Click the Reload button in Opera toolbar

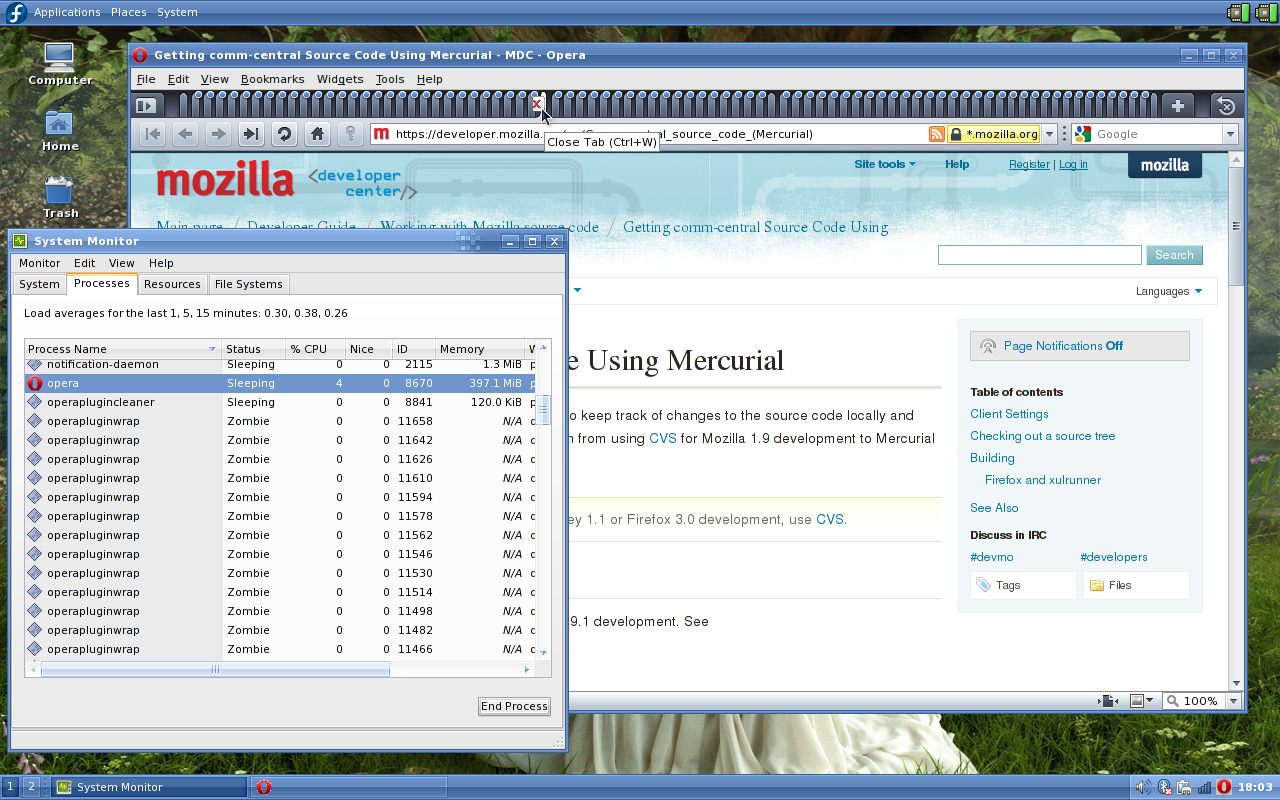pyautogui.click(x=284, y=134)
